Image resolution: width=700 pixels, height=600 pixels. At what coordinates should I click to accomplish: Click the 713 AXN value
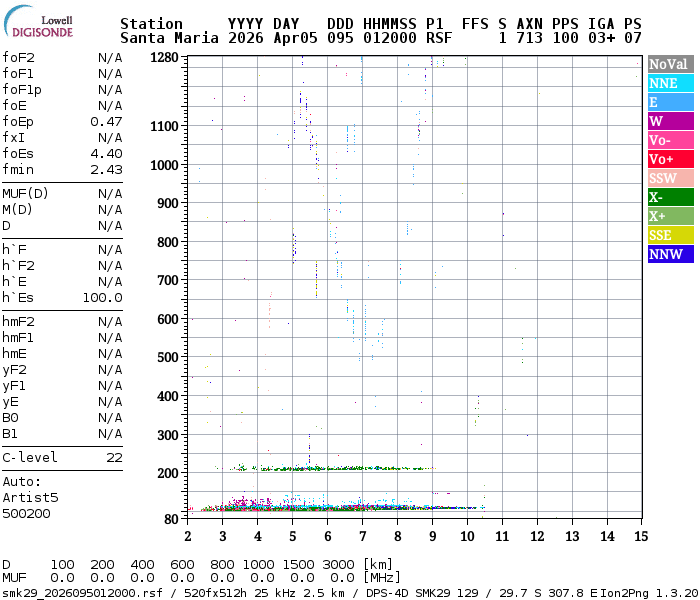click(529, 38)
